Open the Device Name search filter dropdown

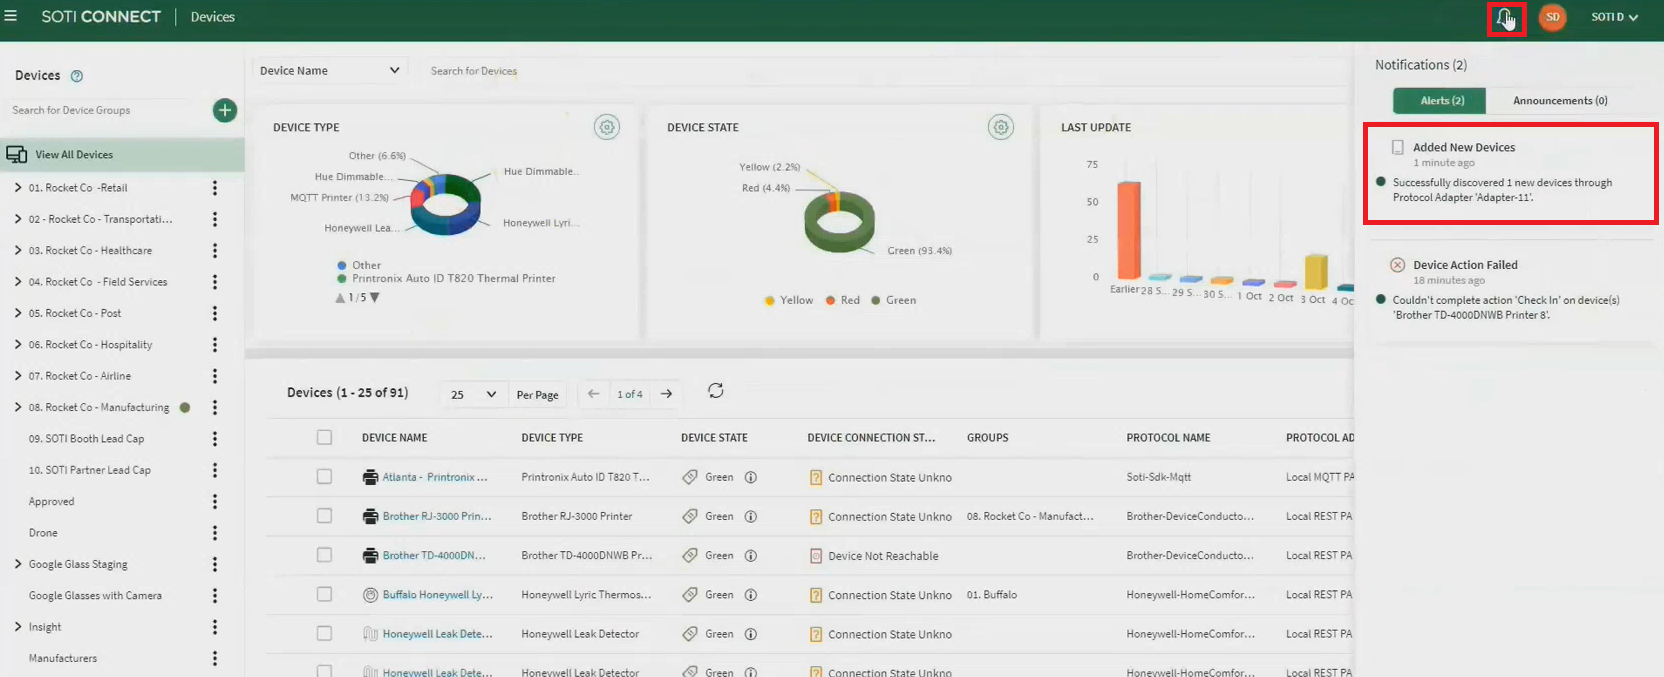point(329,70)
